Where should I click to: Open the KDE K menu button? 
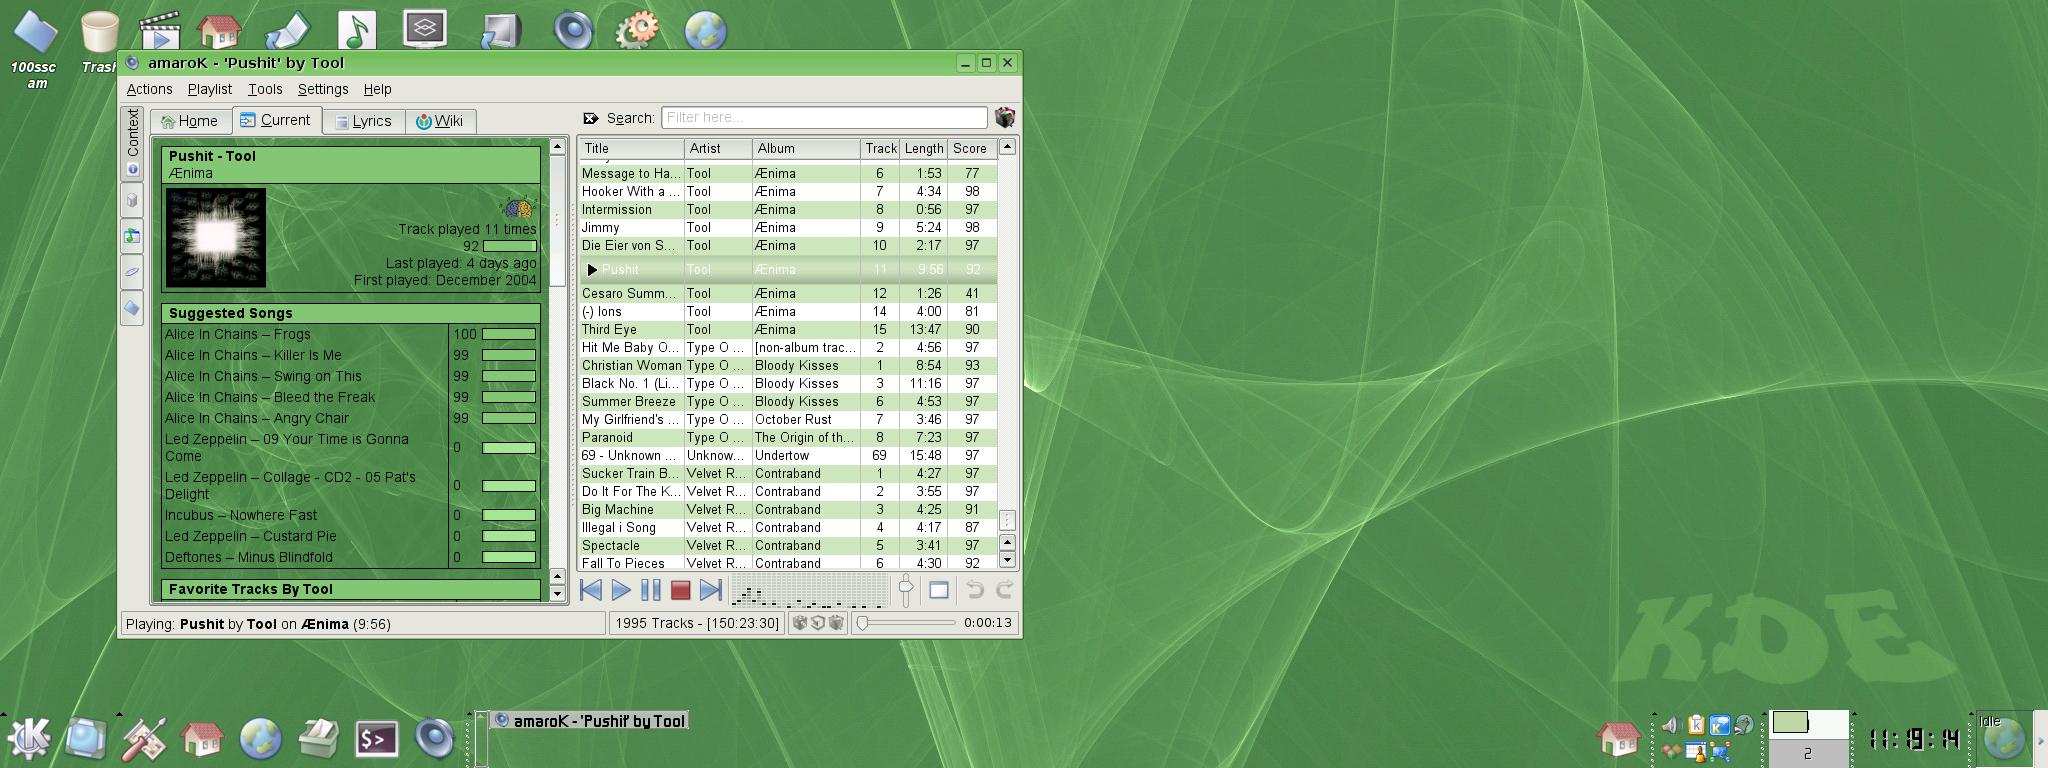pyautogui.click(x=29, y=738)
